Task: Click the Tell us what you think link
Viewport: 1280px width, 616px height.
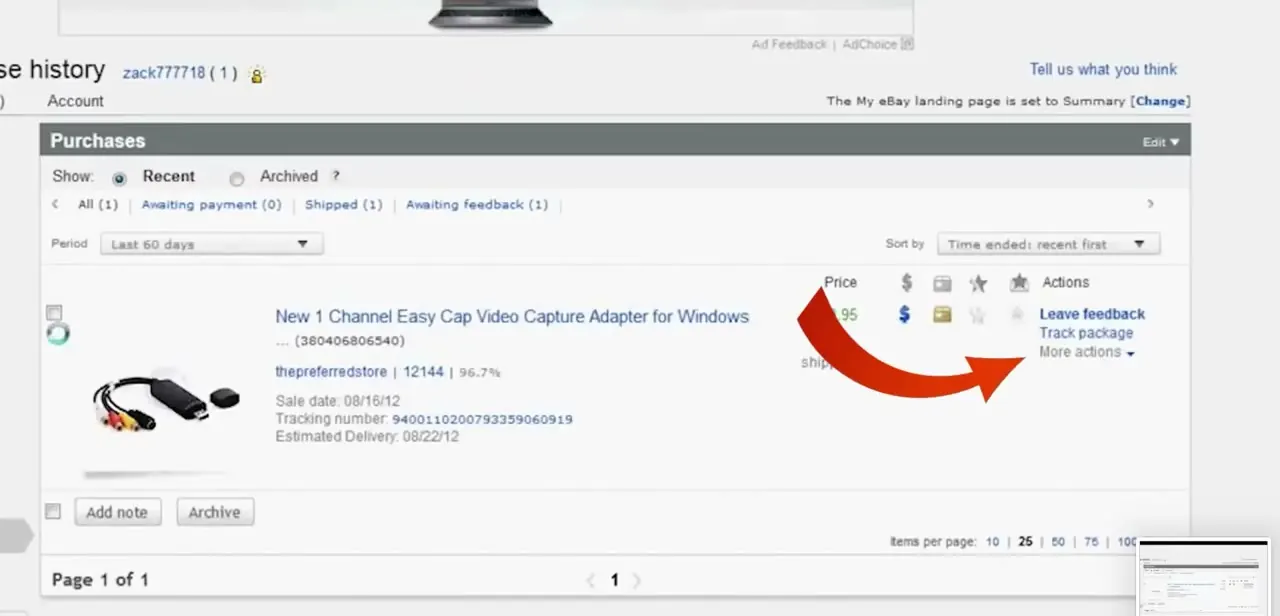Action: [1103, 69]
